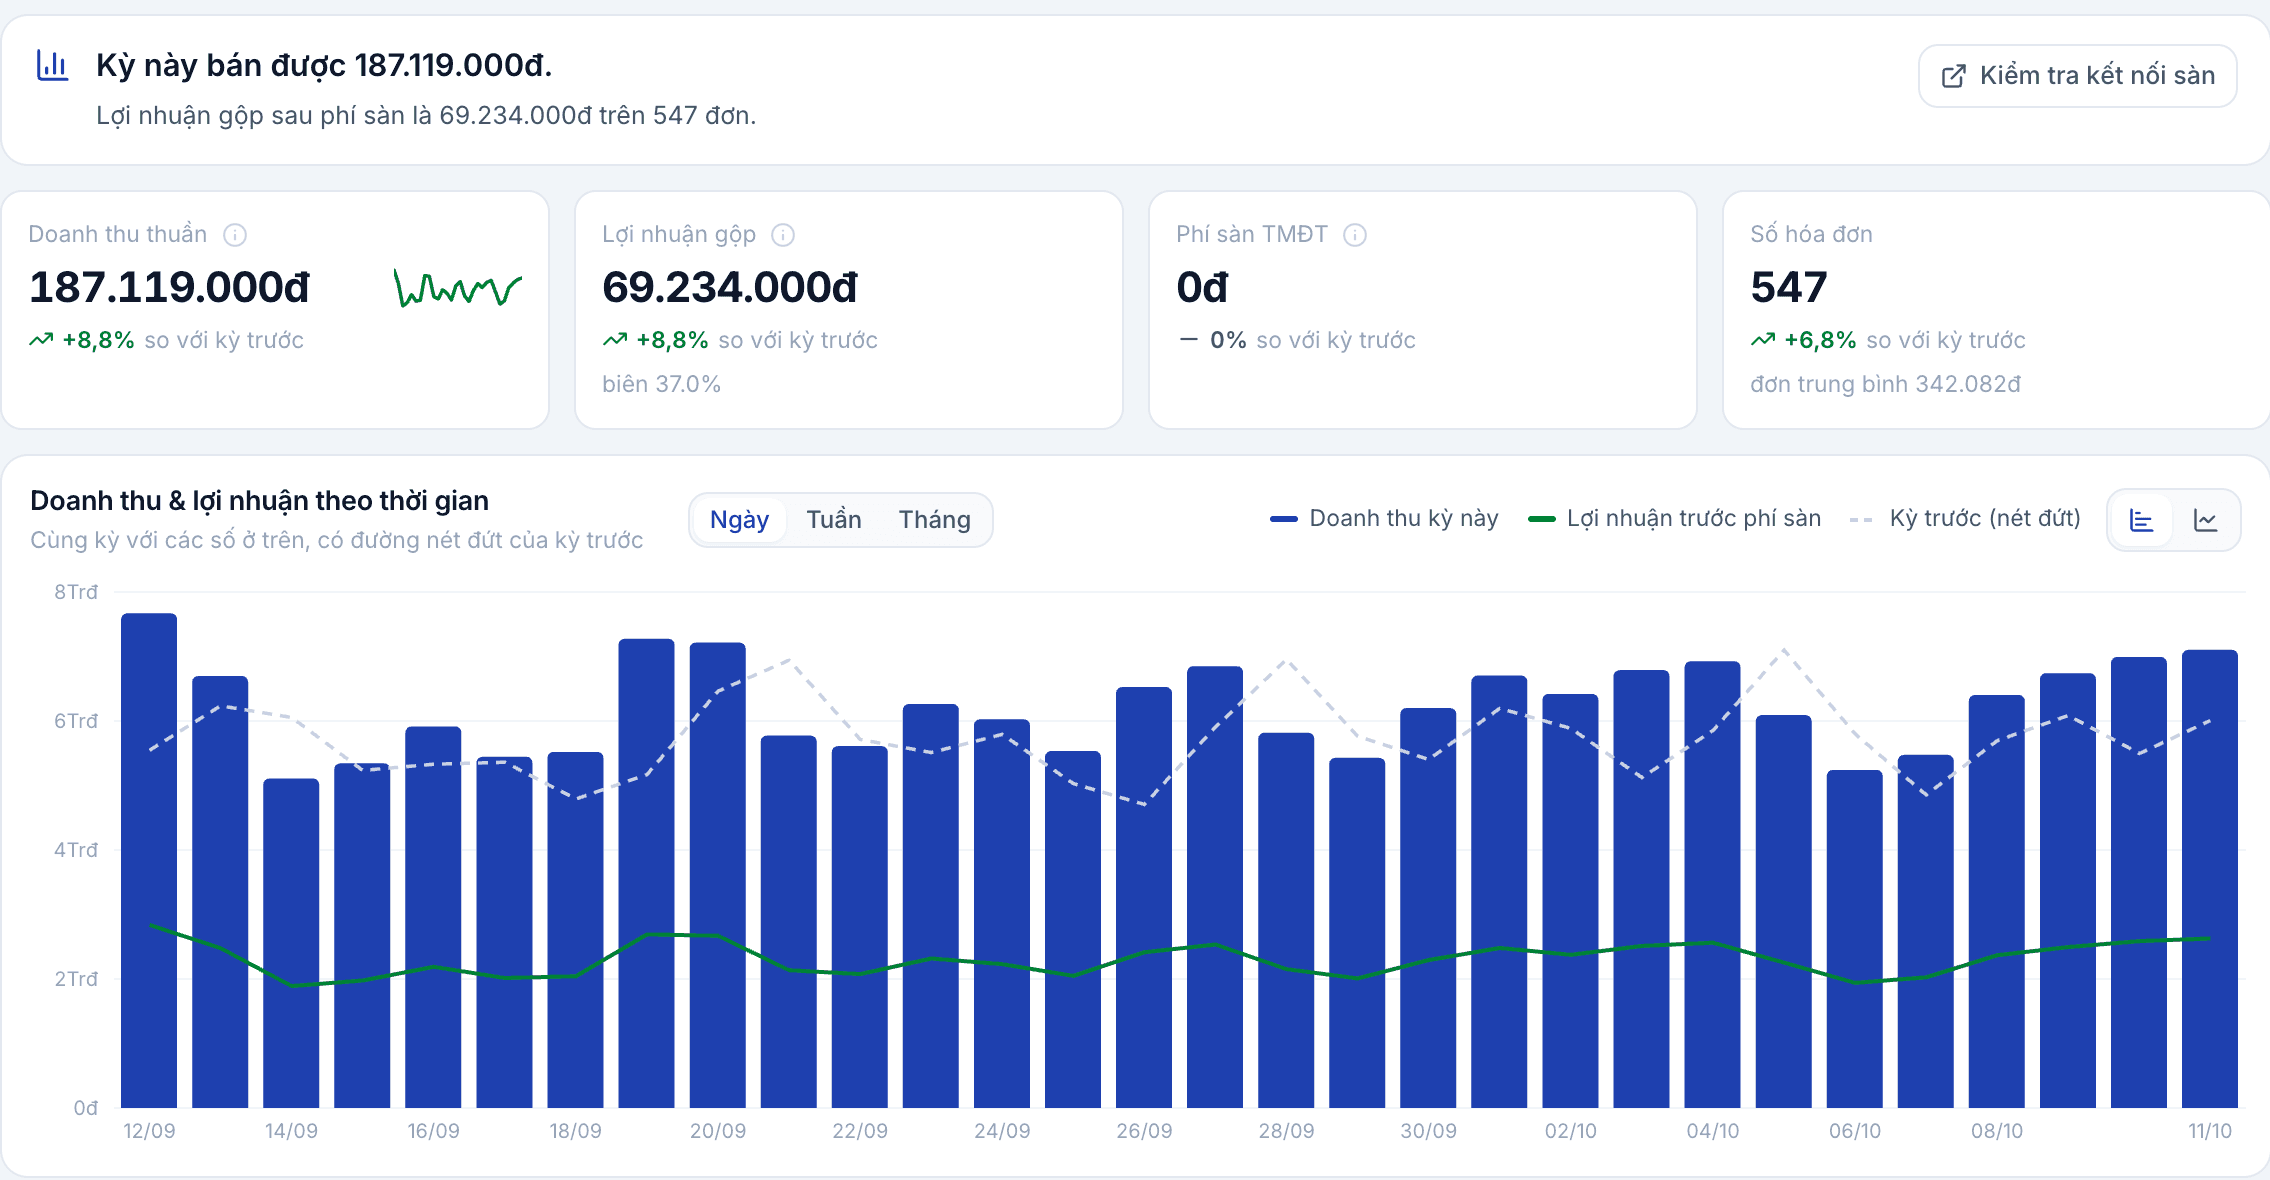Click info icon next to Doanh thu thuần
Screen dimensions: 2270x1180
click(x=235, y=235)
